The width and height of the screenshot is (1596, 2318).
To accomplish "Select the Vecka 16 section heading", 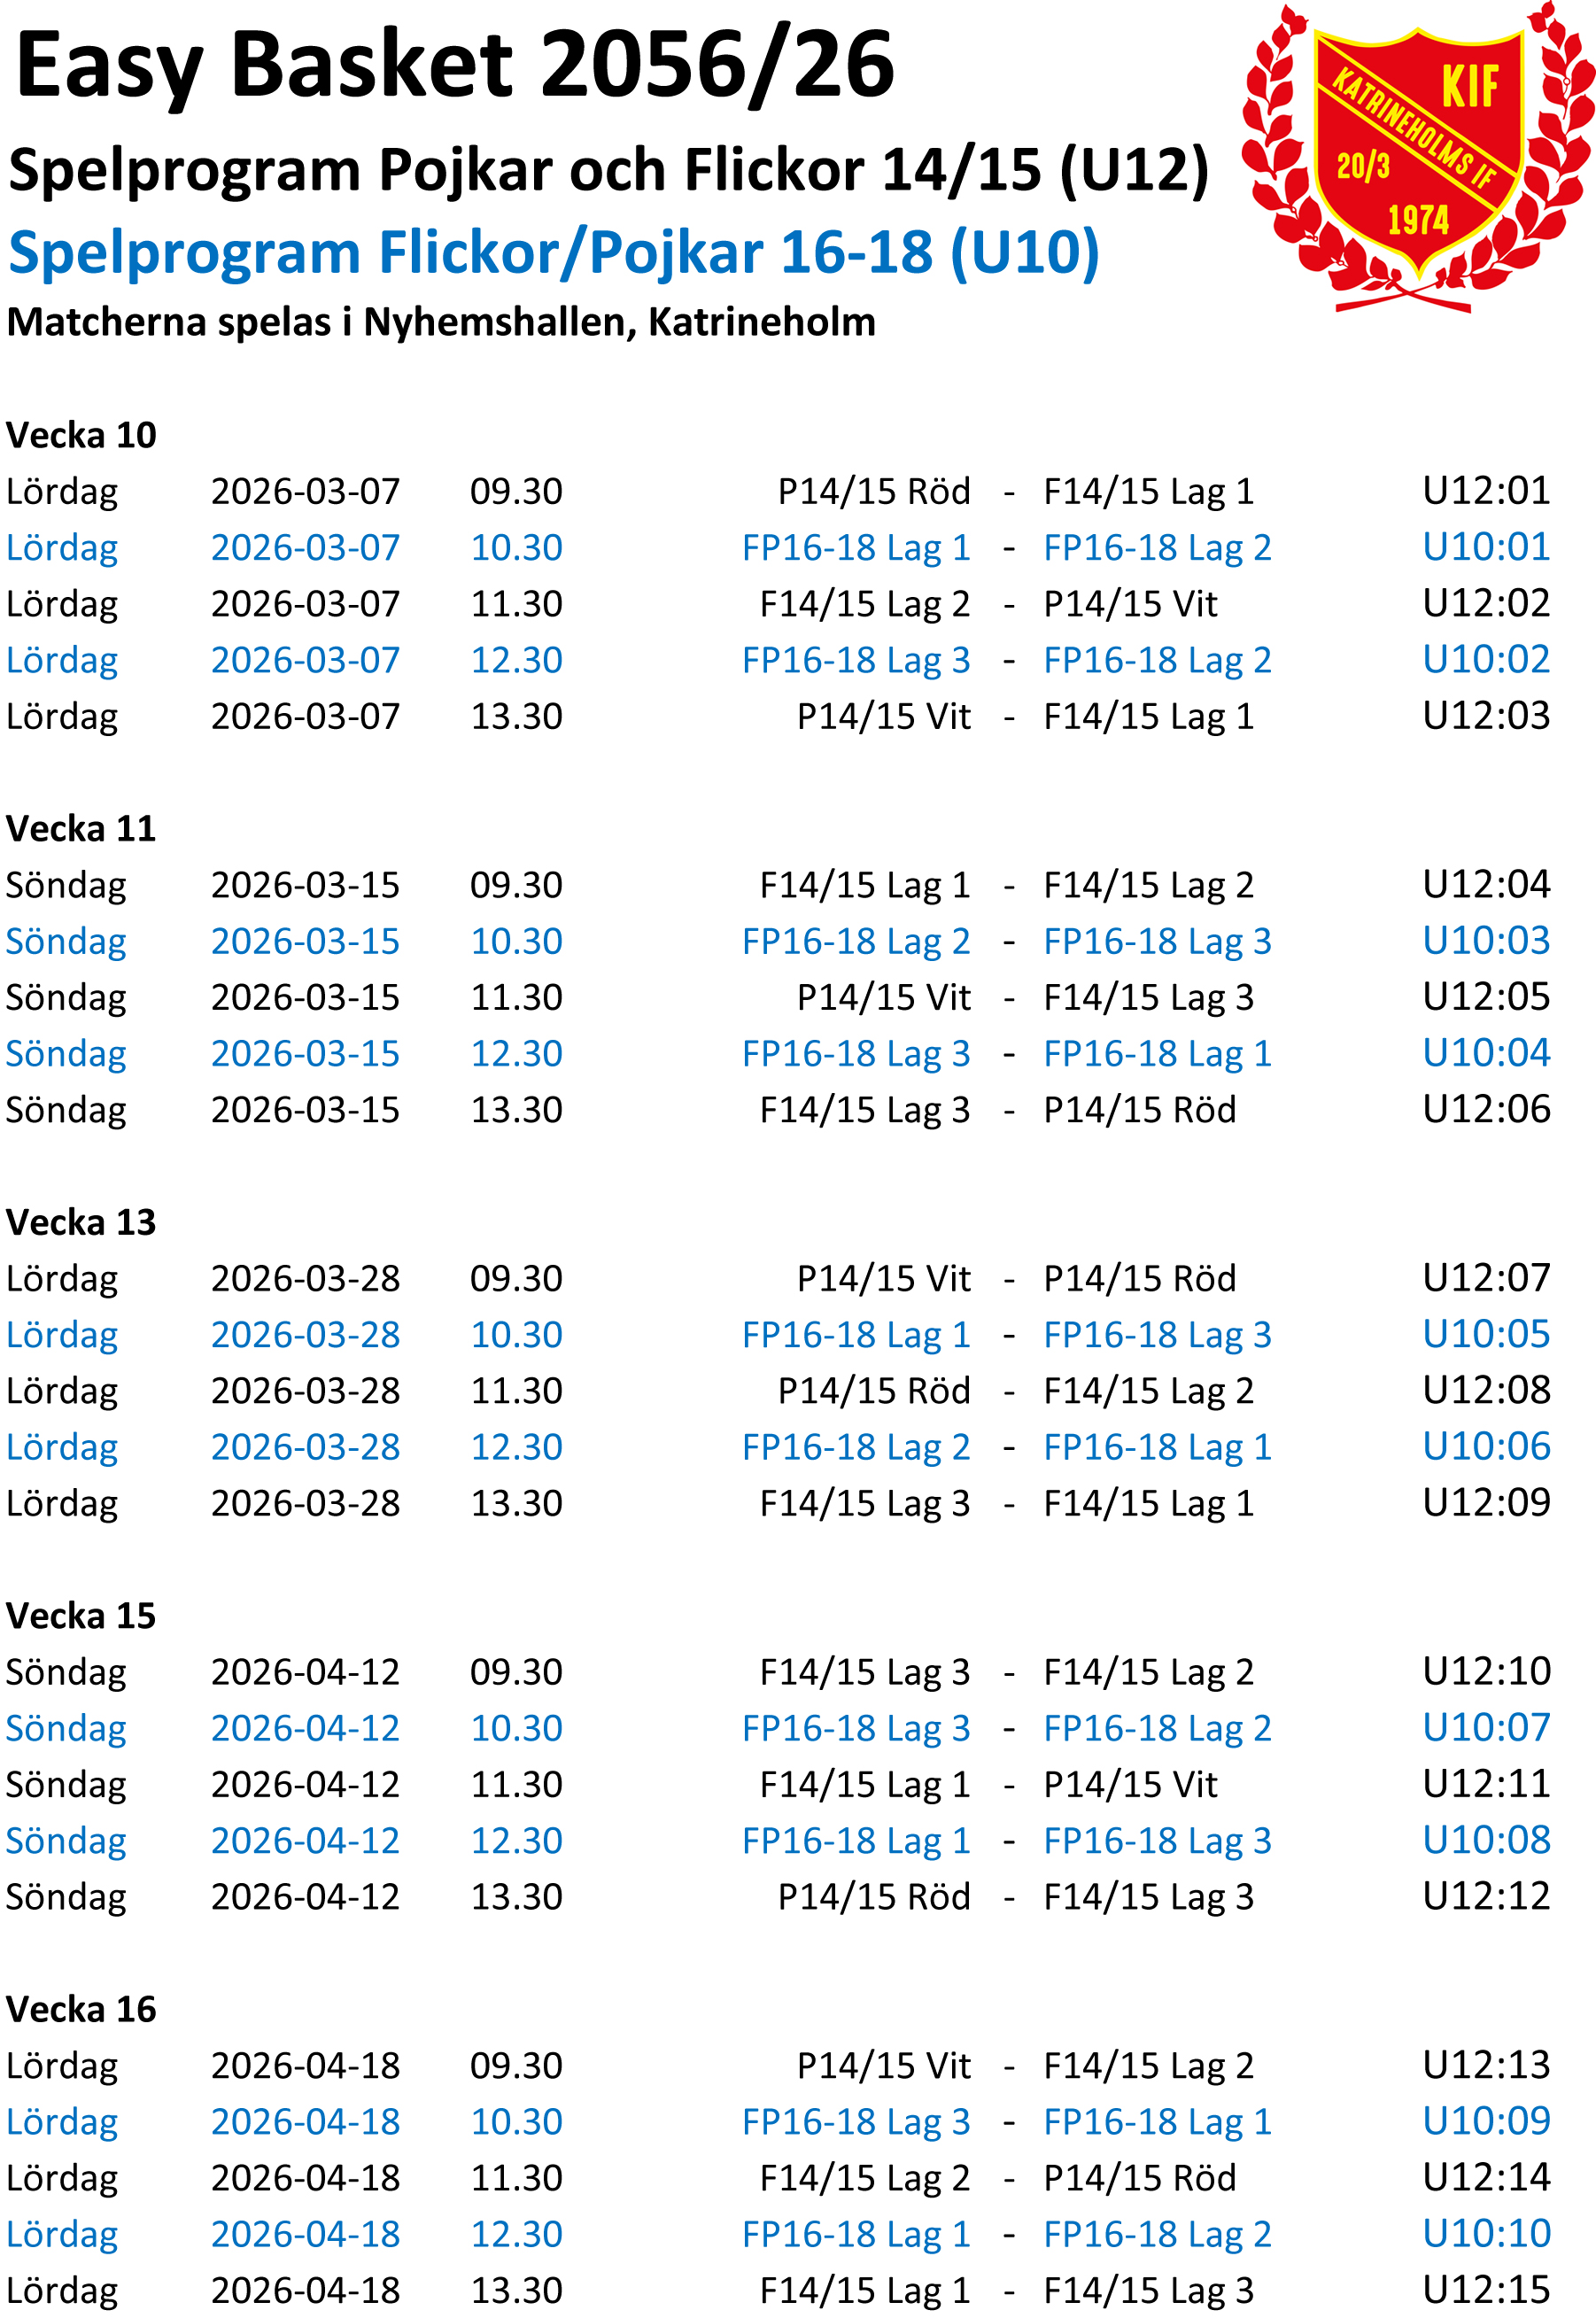I will 81,2009.
